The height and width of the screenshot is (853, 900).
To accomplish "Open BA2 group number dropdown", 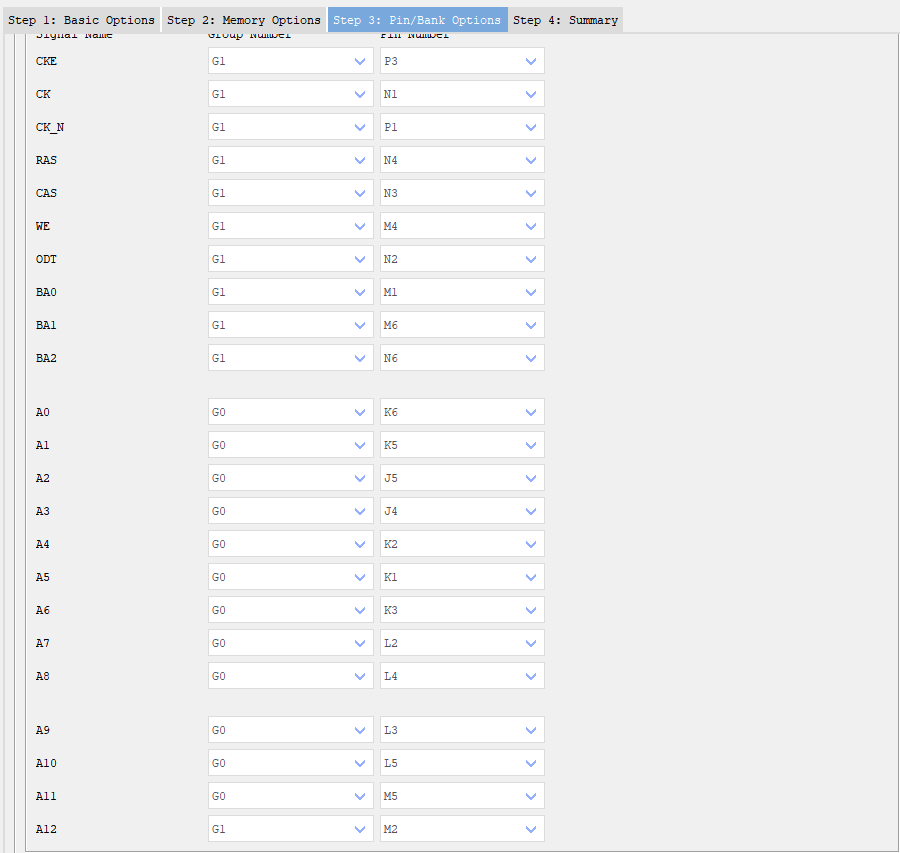I will (x=290, y=358).
